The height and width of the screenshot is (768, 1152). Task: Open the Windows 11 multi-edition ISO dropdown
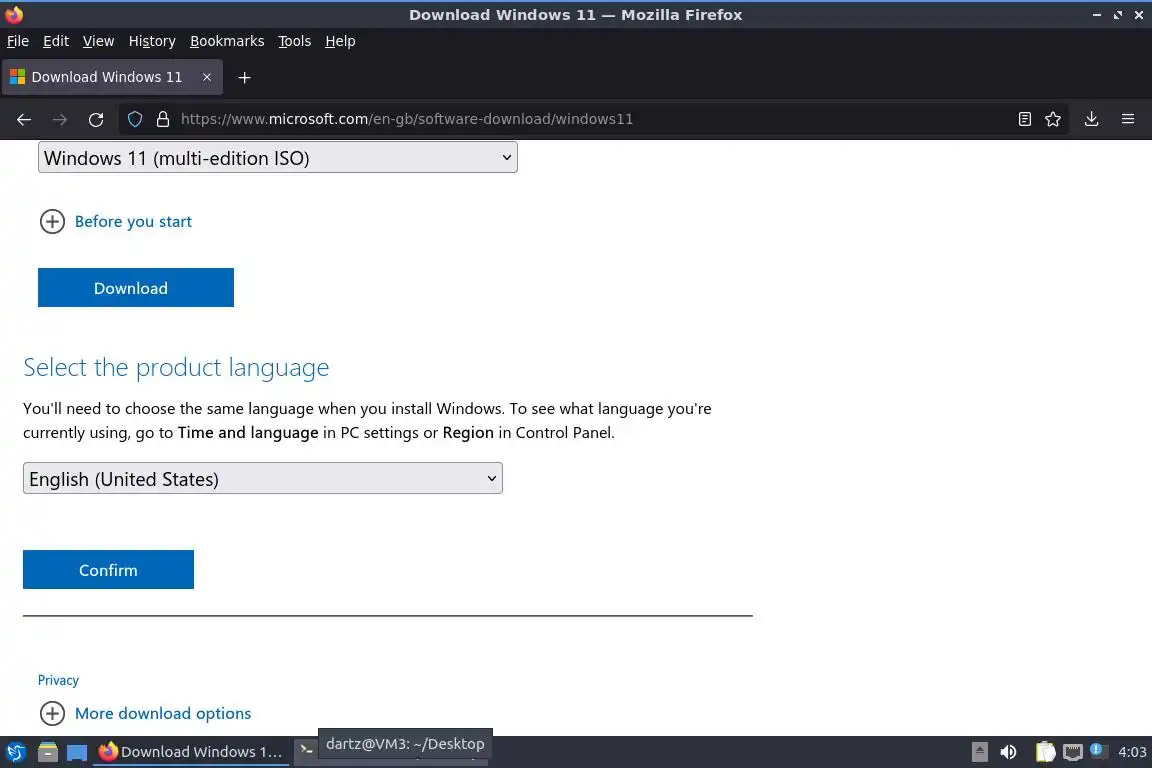(278, 157)
